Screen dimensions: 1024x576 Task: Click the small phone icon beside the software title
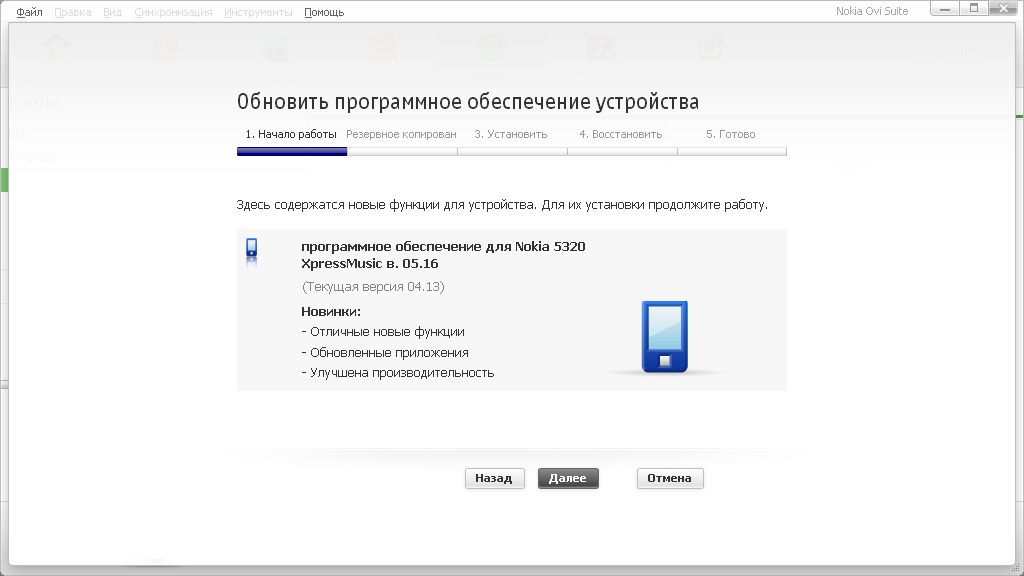pos(251,251)
